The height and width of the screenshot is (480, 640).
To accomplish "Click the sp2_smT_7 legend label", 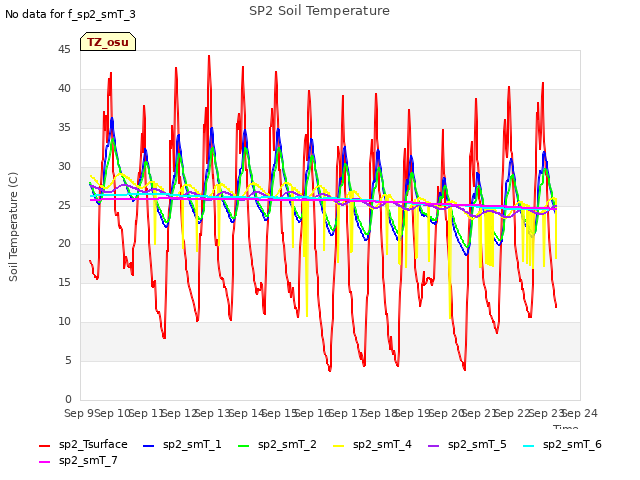I will pos(88,460).
